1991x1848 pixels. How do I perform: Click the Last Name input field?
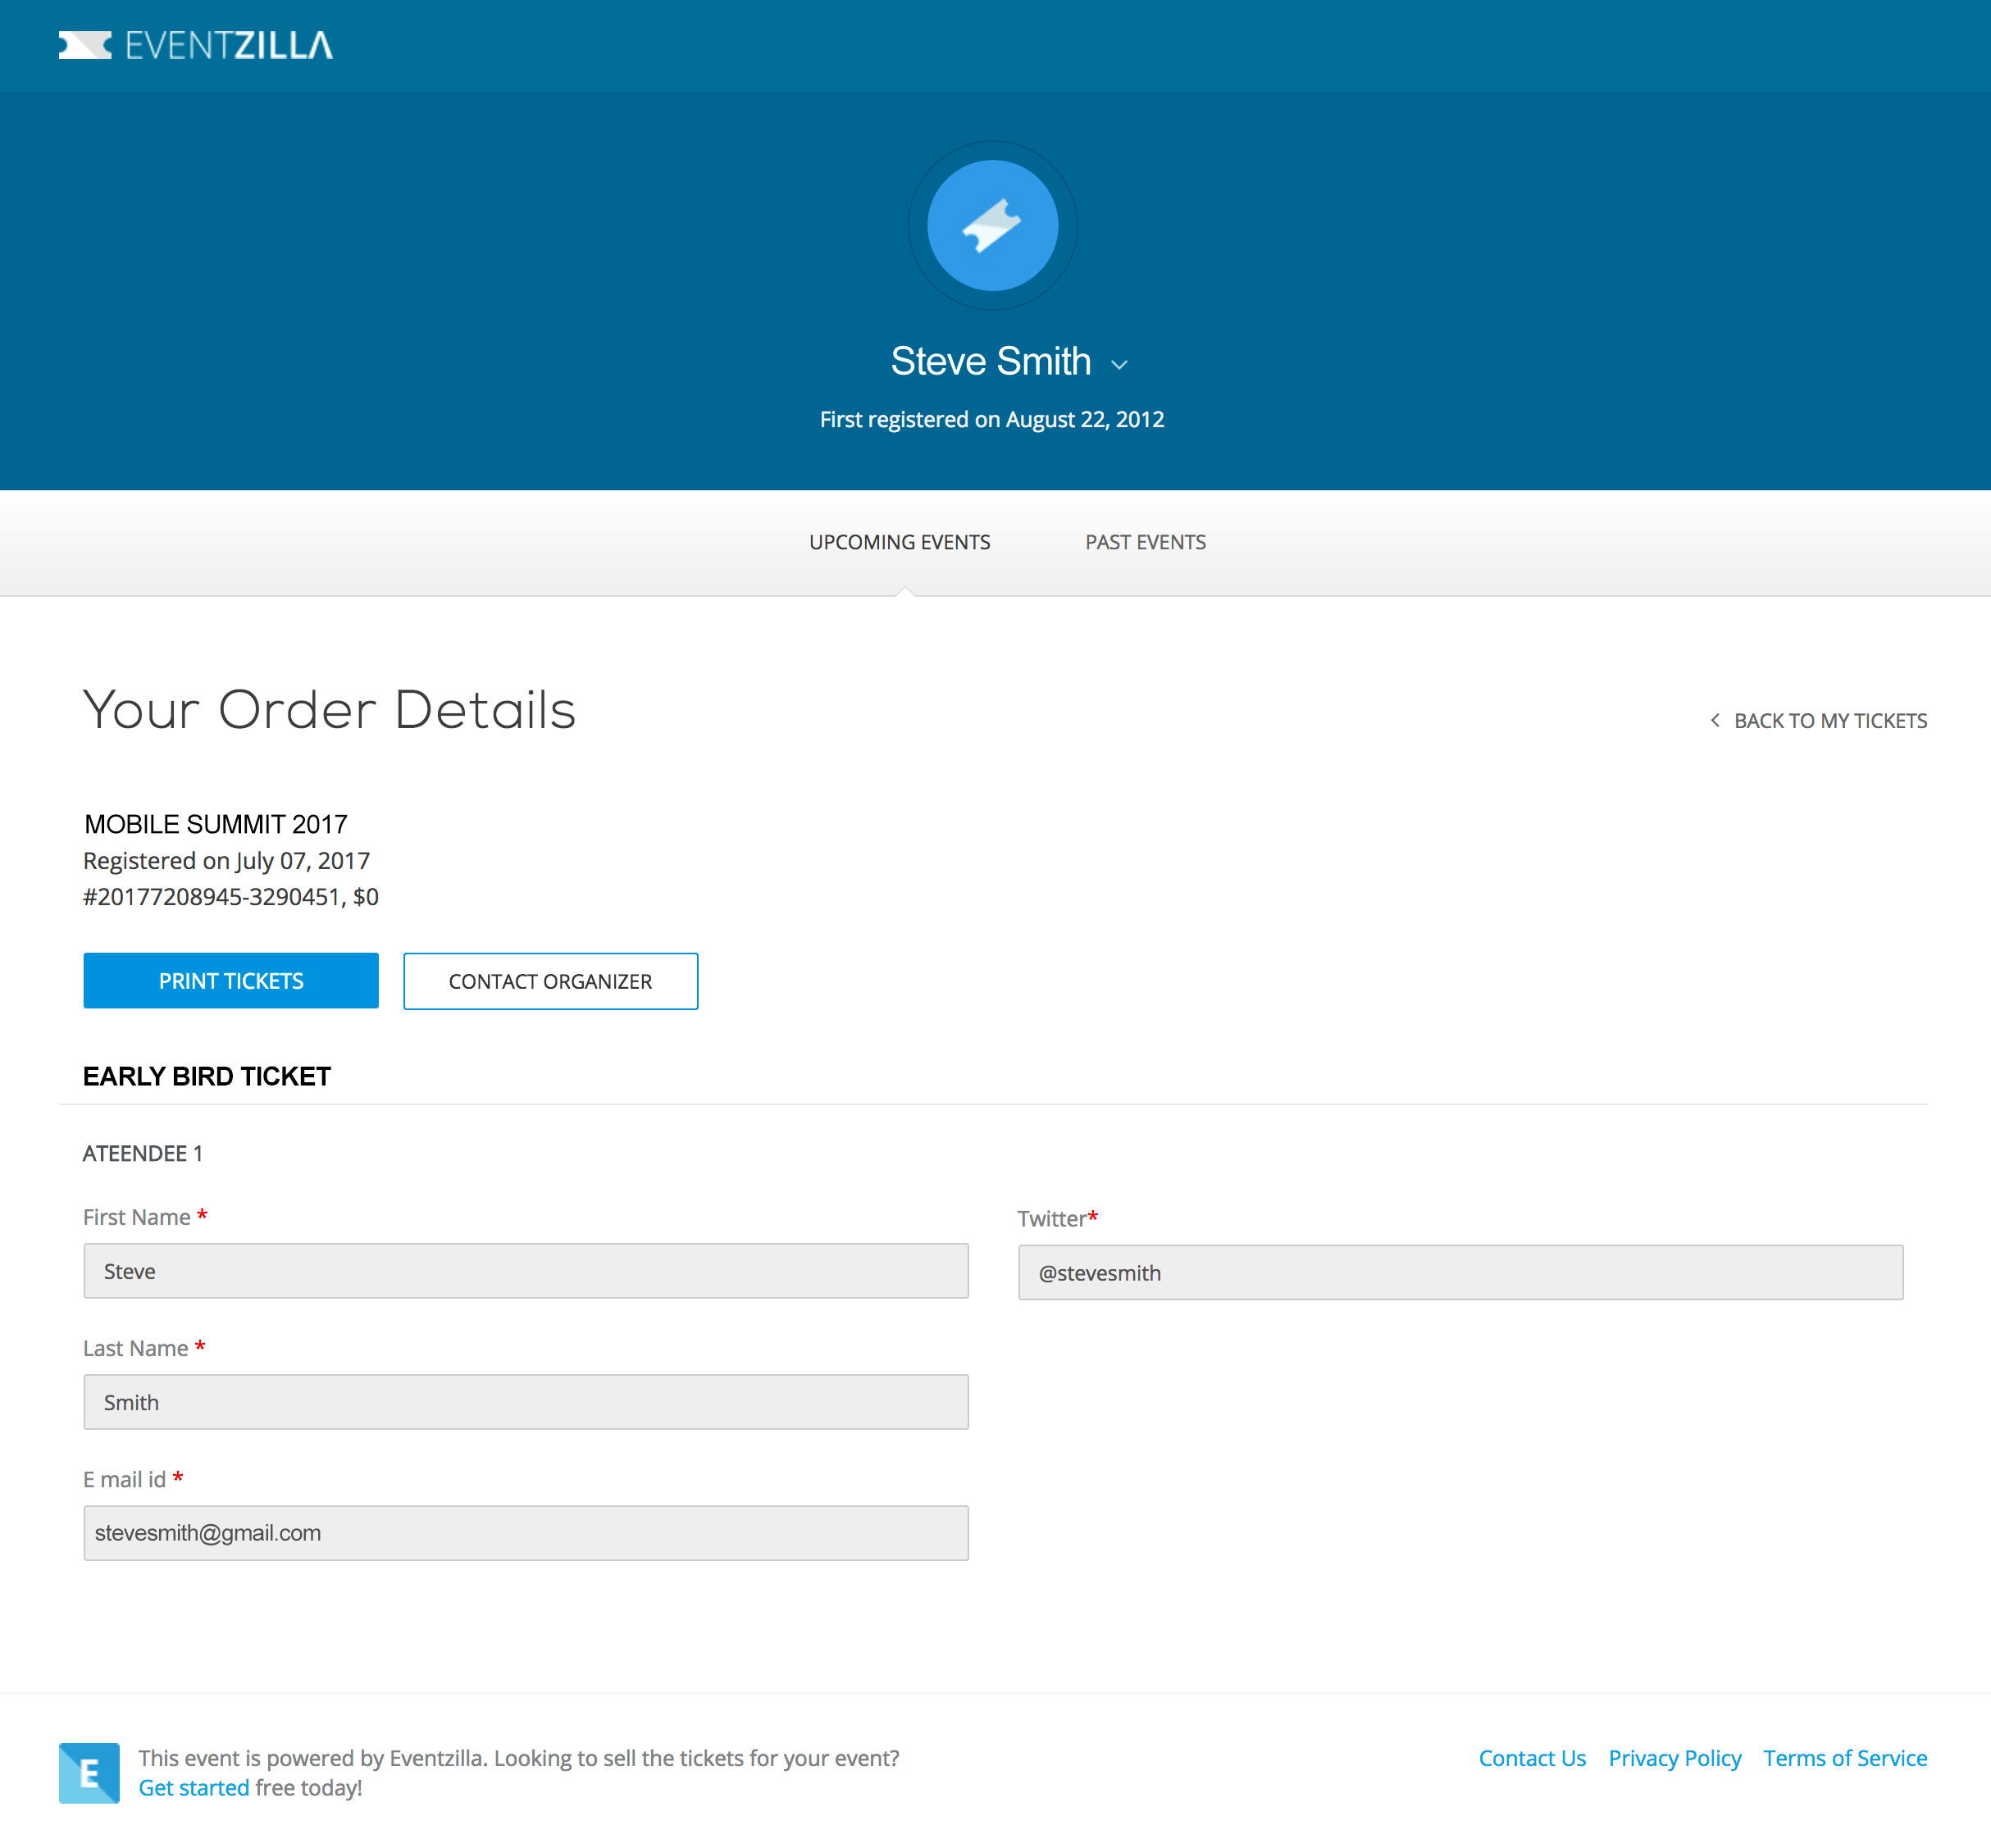tap(526, 1402)
